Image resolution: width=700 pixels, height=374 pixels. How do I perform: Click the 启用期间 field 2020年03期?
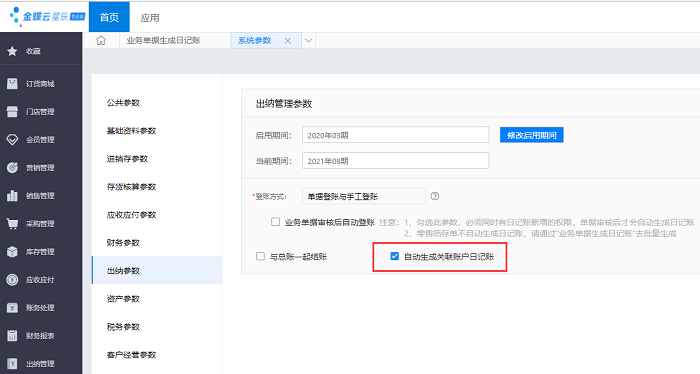396,135
